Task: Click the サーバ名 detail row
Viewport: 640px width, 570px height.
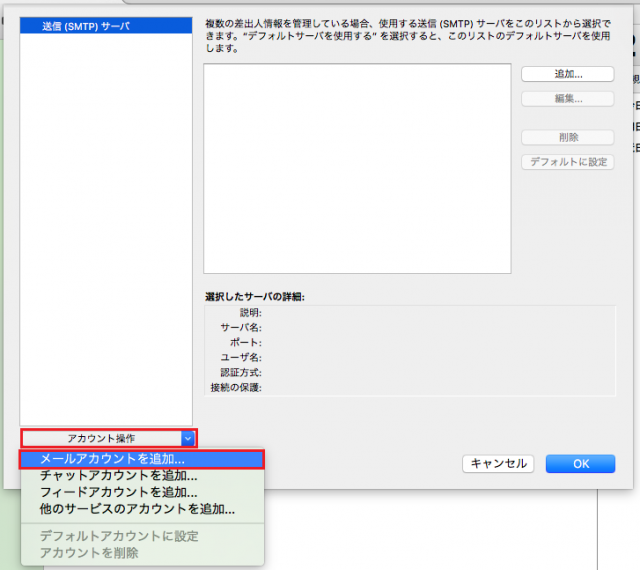Action: click(241, 328)
